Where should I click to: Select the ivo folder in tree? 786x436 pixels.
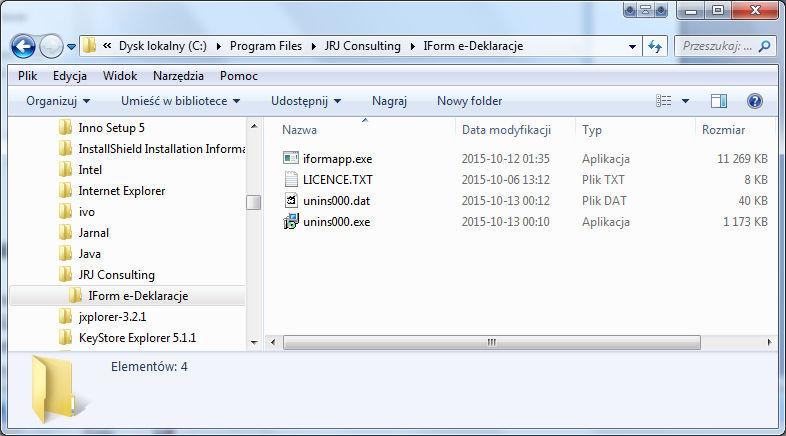pyautogui.click(x=87, y=212)
